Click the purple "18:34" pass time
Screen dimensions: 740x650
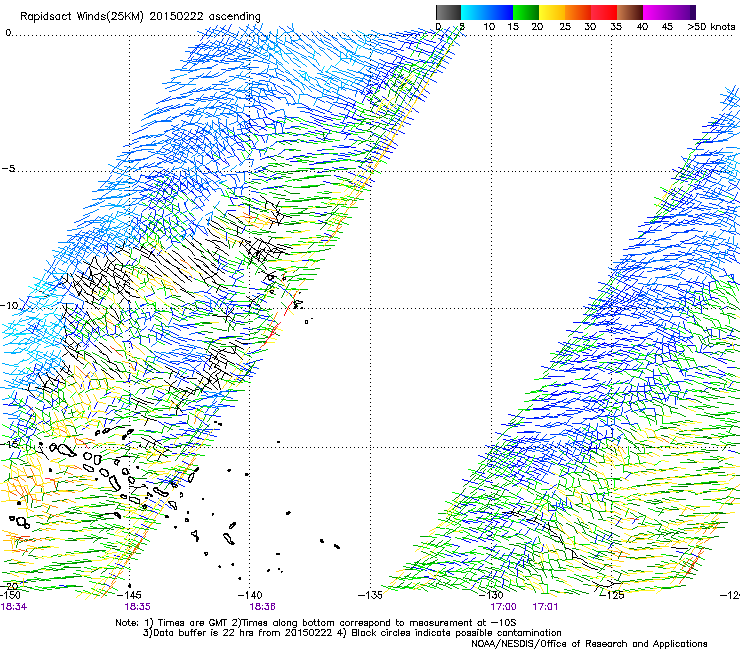click(14, 607)
